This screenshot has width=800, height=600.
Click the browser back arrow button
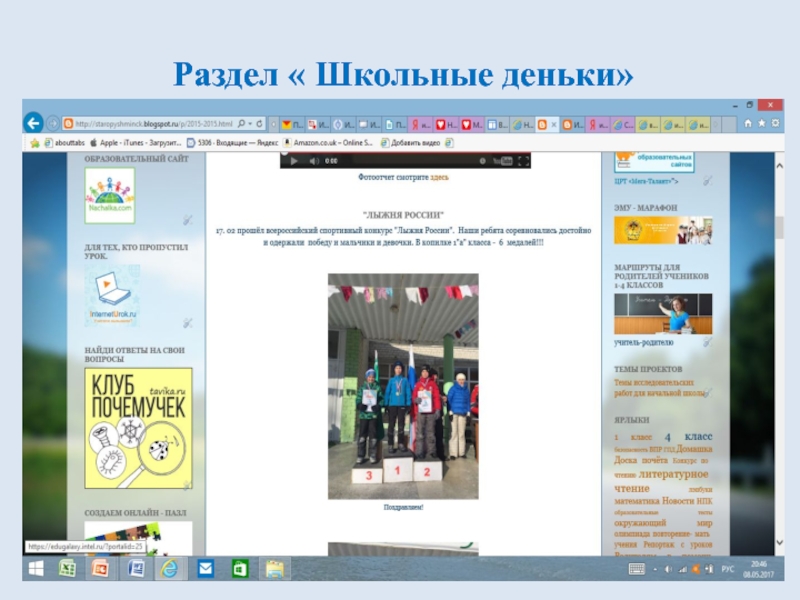pos(34,123)
